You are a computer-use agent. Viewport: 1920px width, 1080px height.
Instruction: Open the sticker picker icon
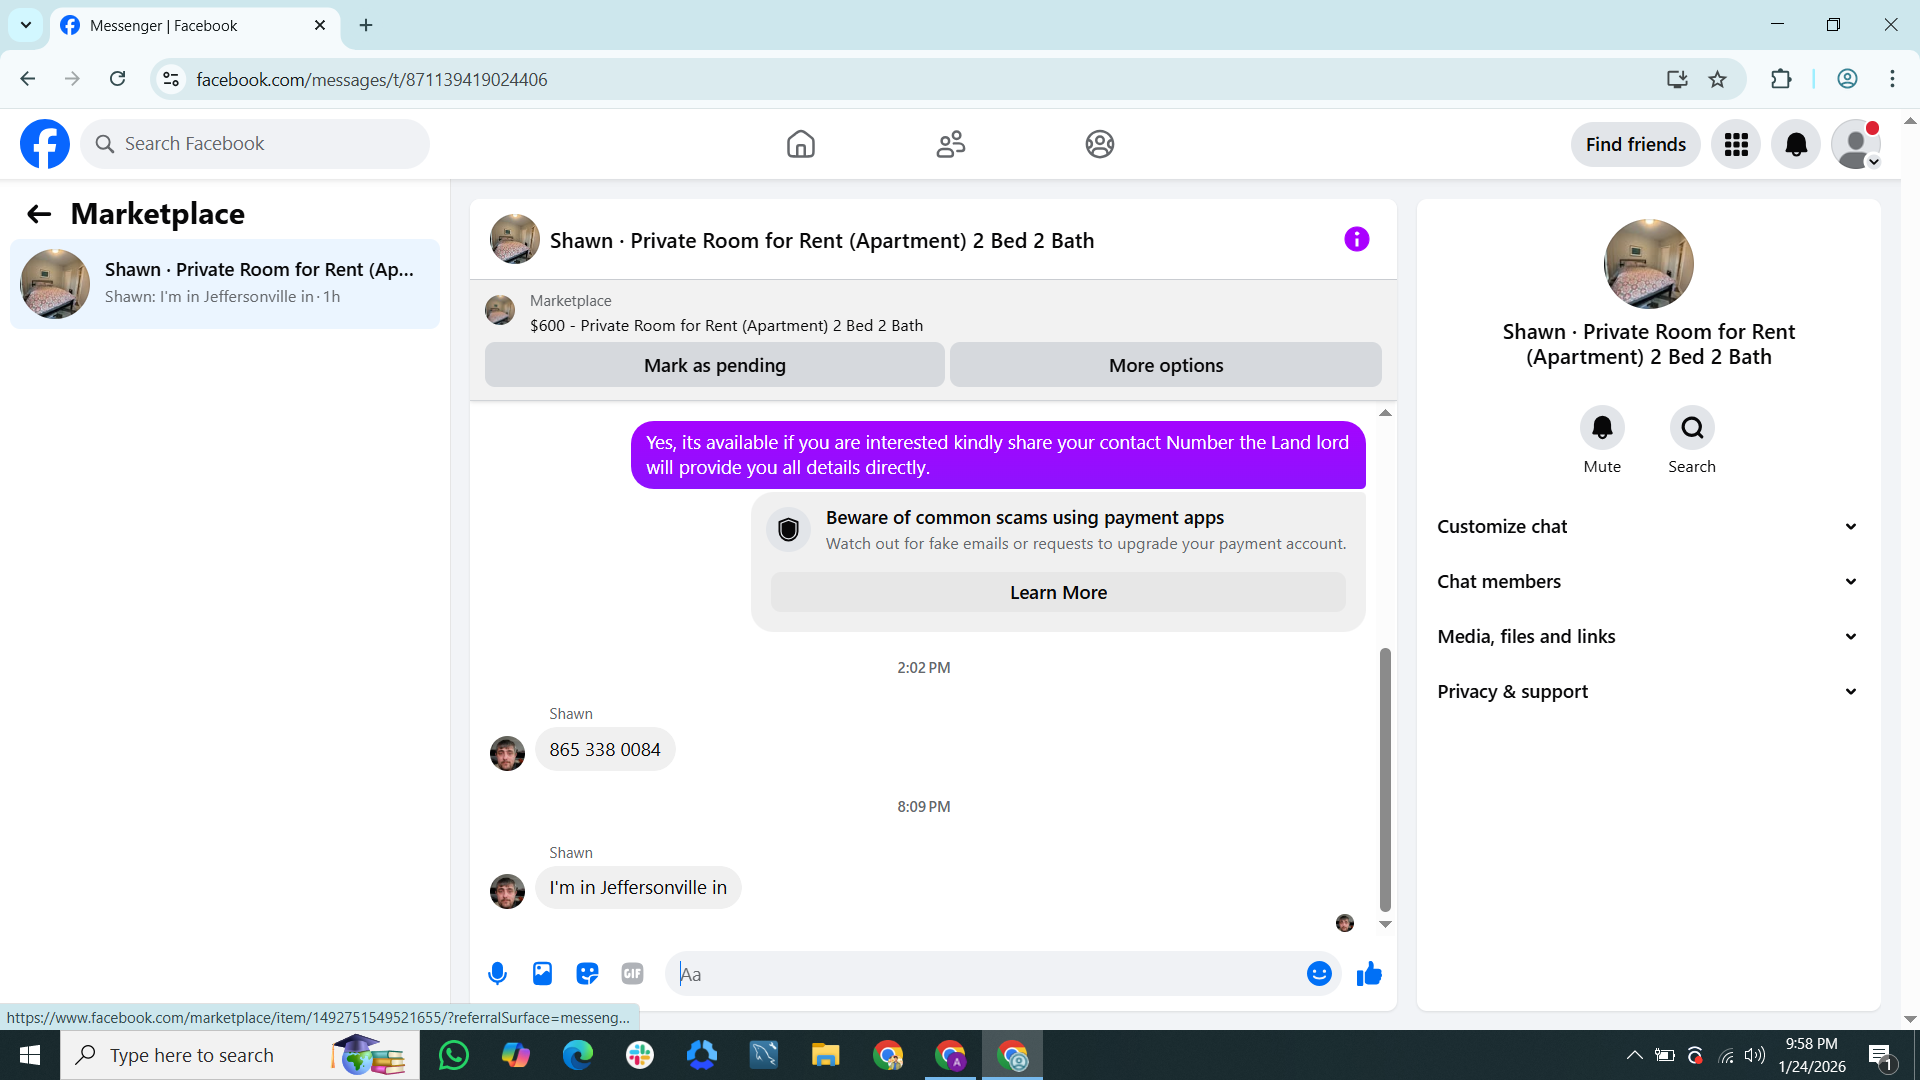(587, 974)
